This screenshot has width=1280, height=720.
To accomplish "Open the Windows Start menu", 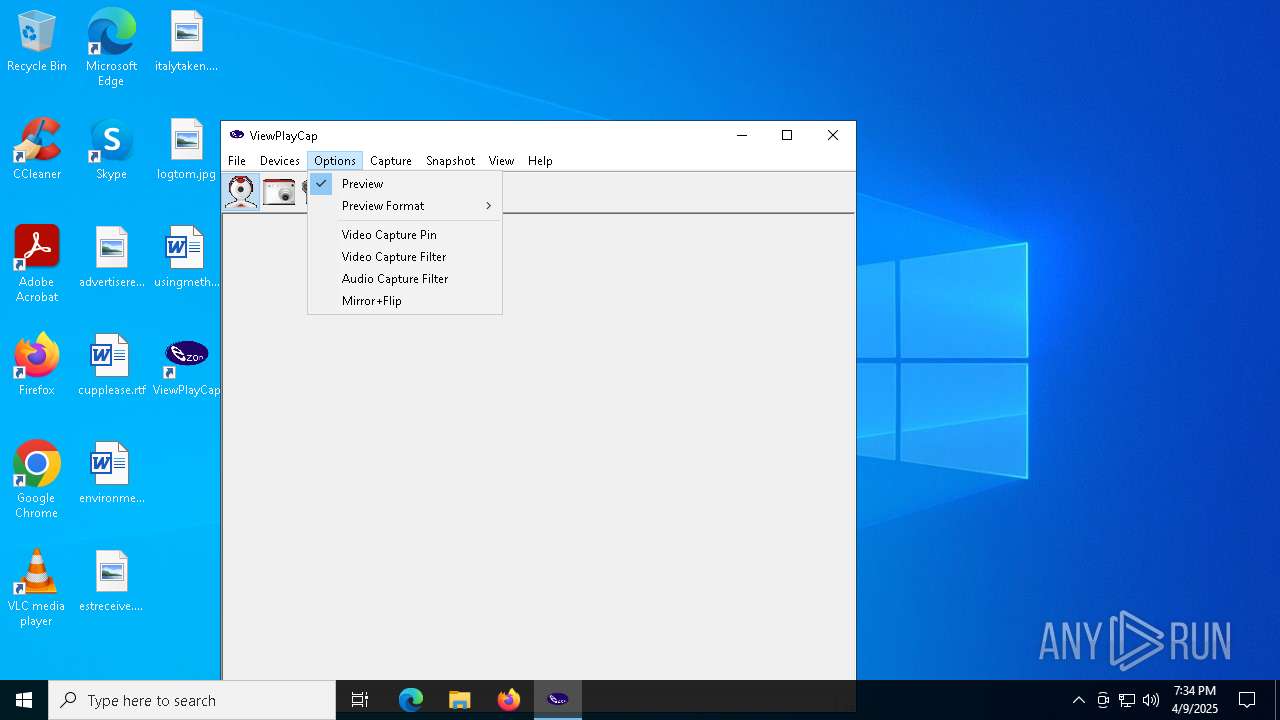I will point(24,700).
